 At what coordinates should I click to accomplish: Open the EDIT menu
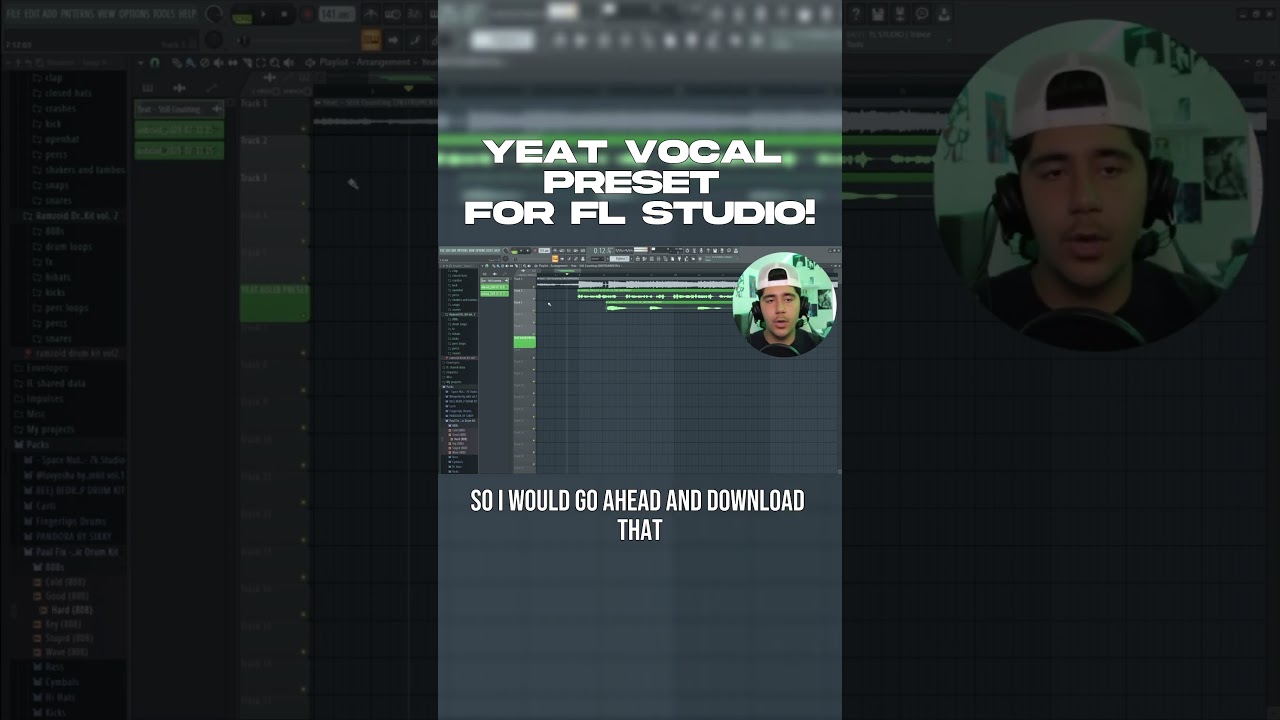[x=32, y=14]
